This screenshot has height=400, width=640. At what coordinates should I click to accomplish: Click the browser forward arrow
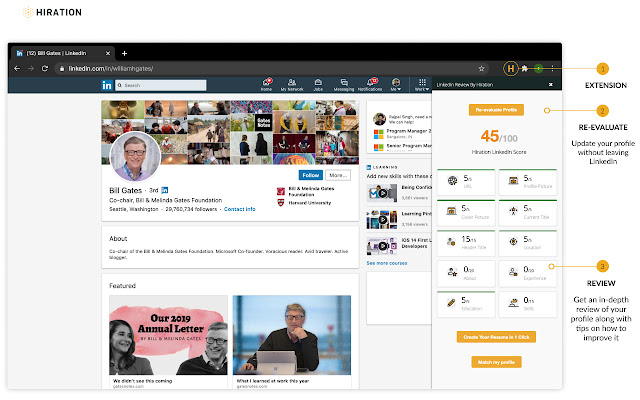[31, 69]
